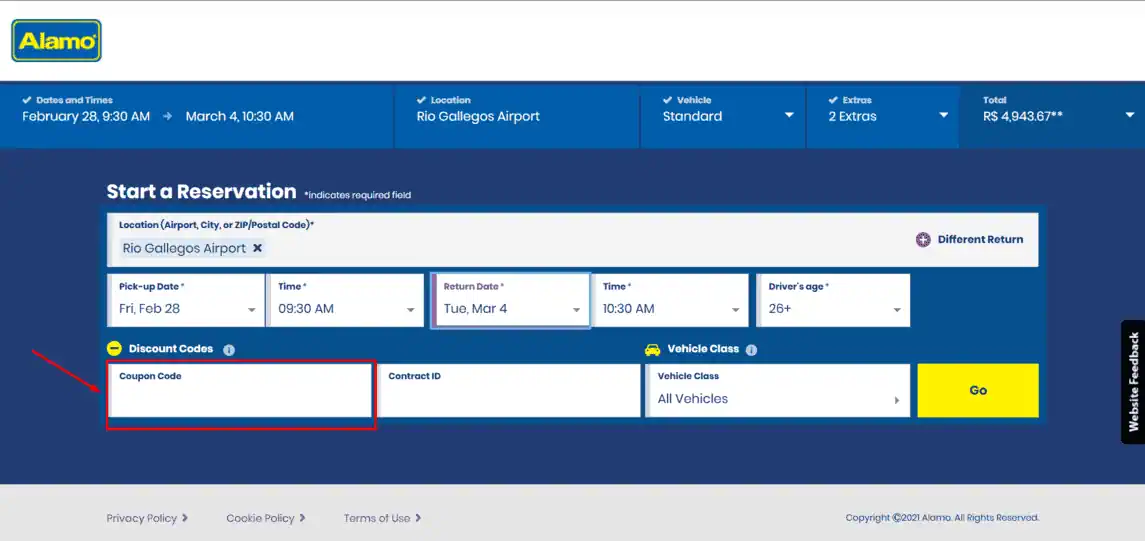Click the yellow Go button
The width and height of the screenshot is (1145, 541).
pyautogui.click(x=978, y=391)
